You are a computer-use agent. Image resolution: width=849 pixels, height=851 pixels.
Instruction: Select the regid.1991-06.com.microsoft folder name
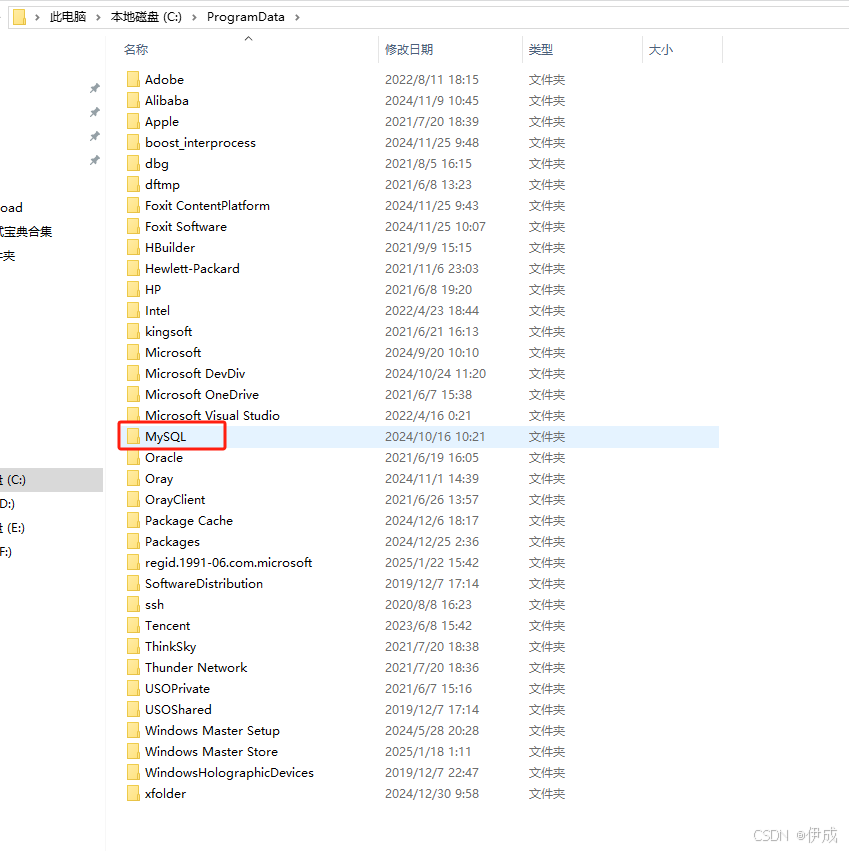coord(229,563)
